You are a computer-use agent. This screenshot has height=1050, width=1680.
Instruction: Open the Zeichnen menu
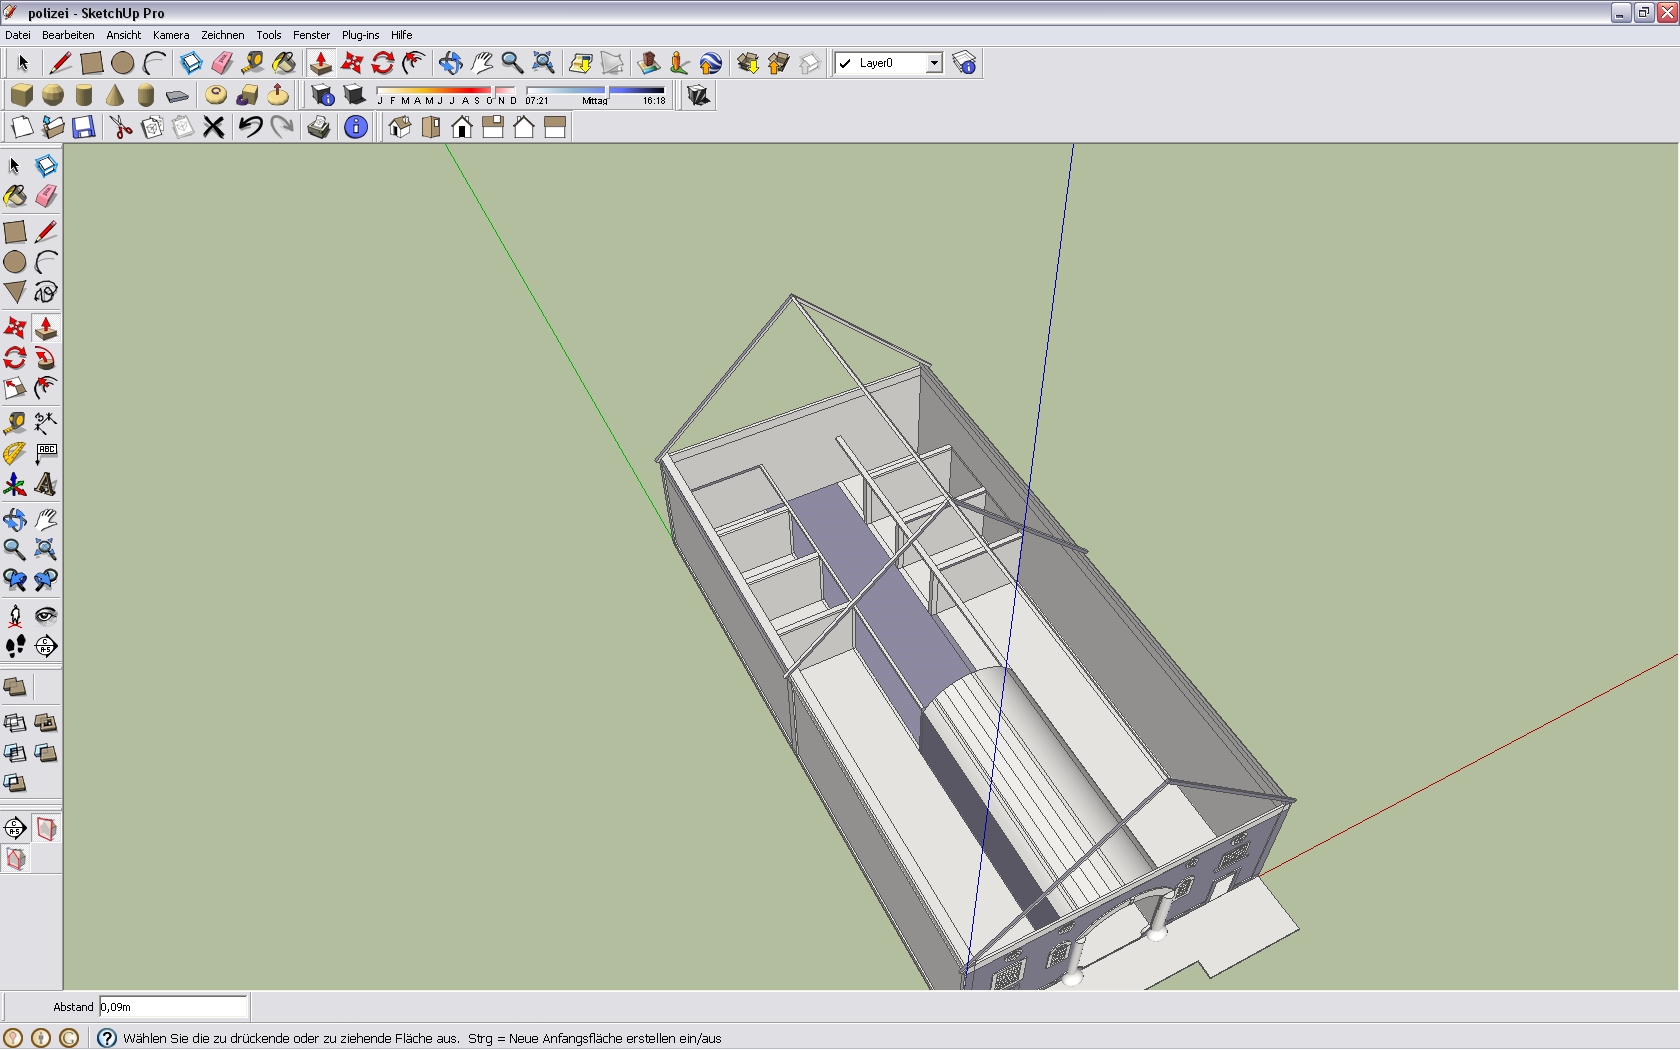[x=223, y=35]
